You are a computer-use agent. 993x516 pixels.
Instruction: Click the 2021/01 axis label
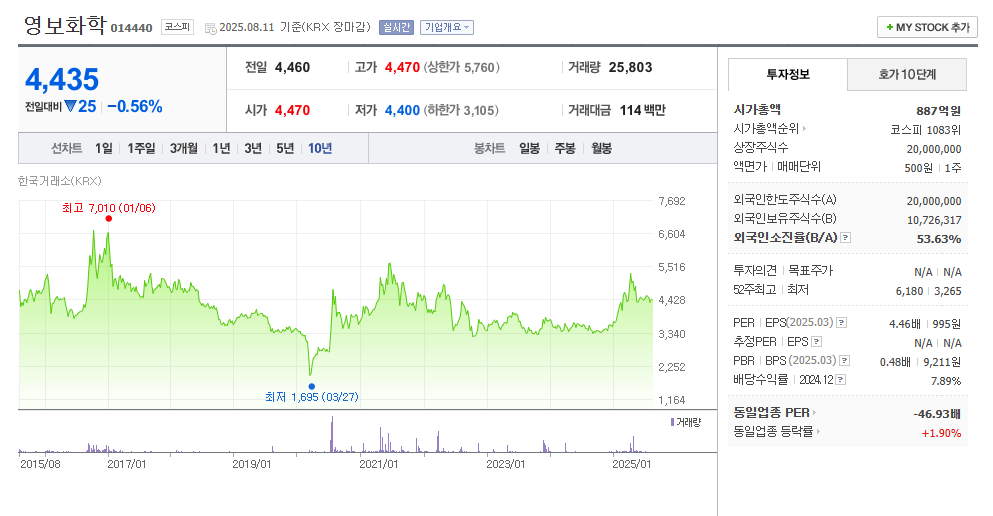pyautogui.click(x=379, y=464)
